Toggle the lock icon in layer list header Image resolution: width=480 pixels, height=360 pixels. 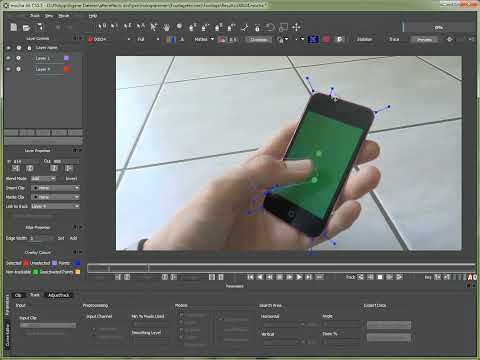point(29,48)
